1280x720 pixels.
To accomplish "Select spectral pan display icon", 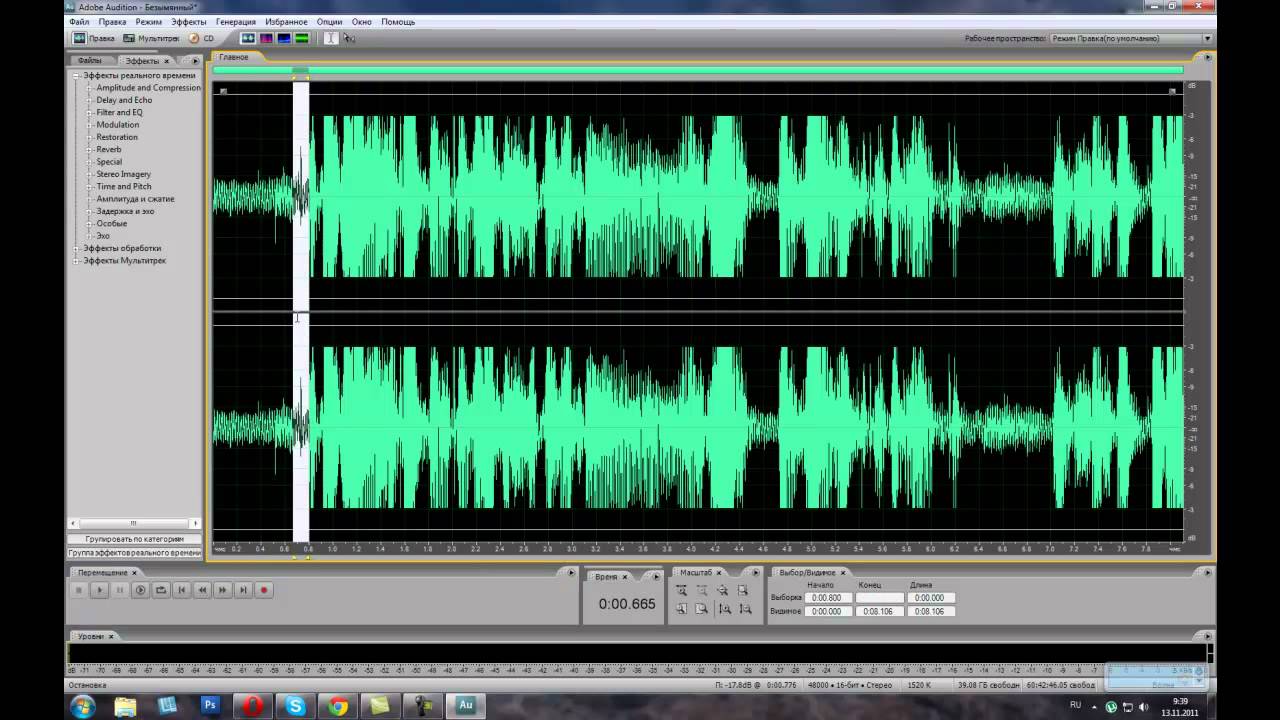I will (x=284, y=38).
